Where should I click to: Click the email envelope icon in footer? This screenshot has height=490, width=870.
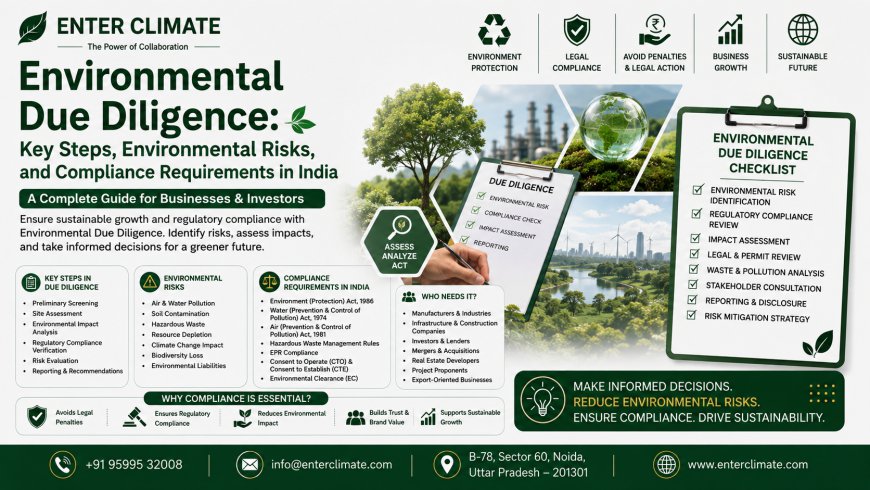point(250,465)
